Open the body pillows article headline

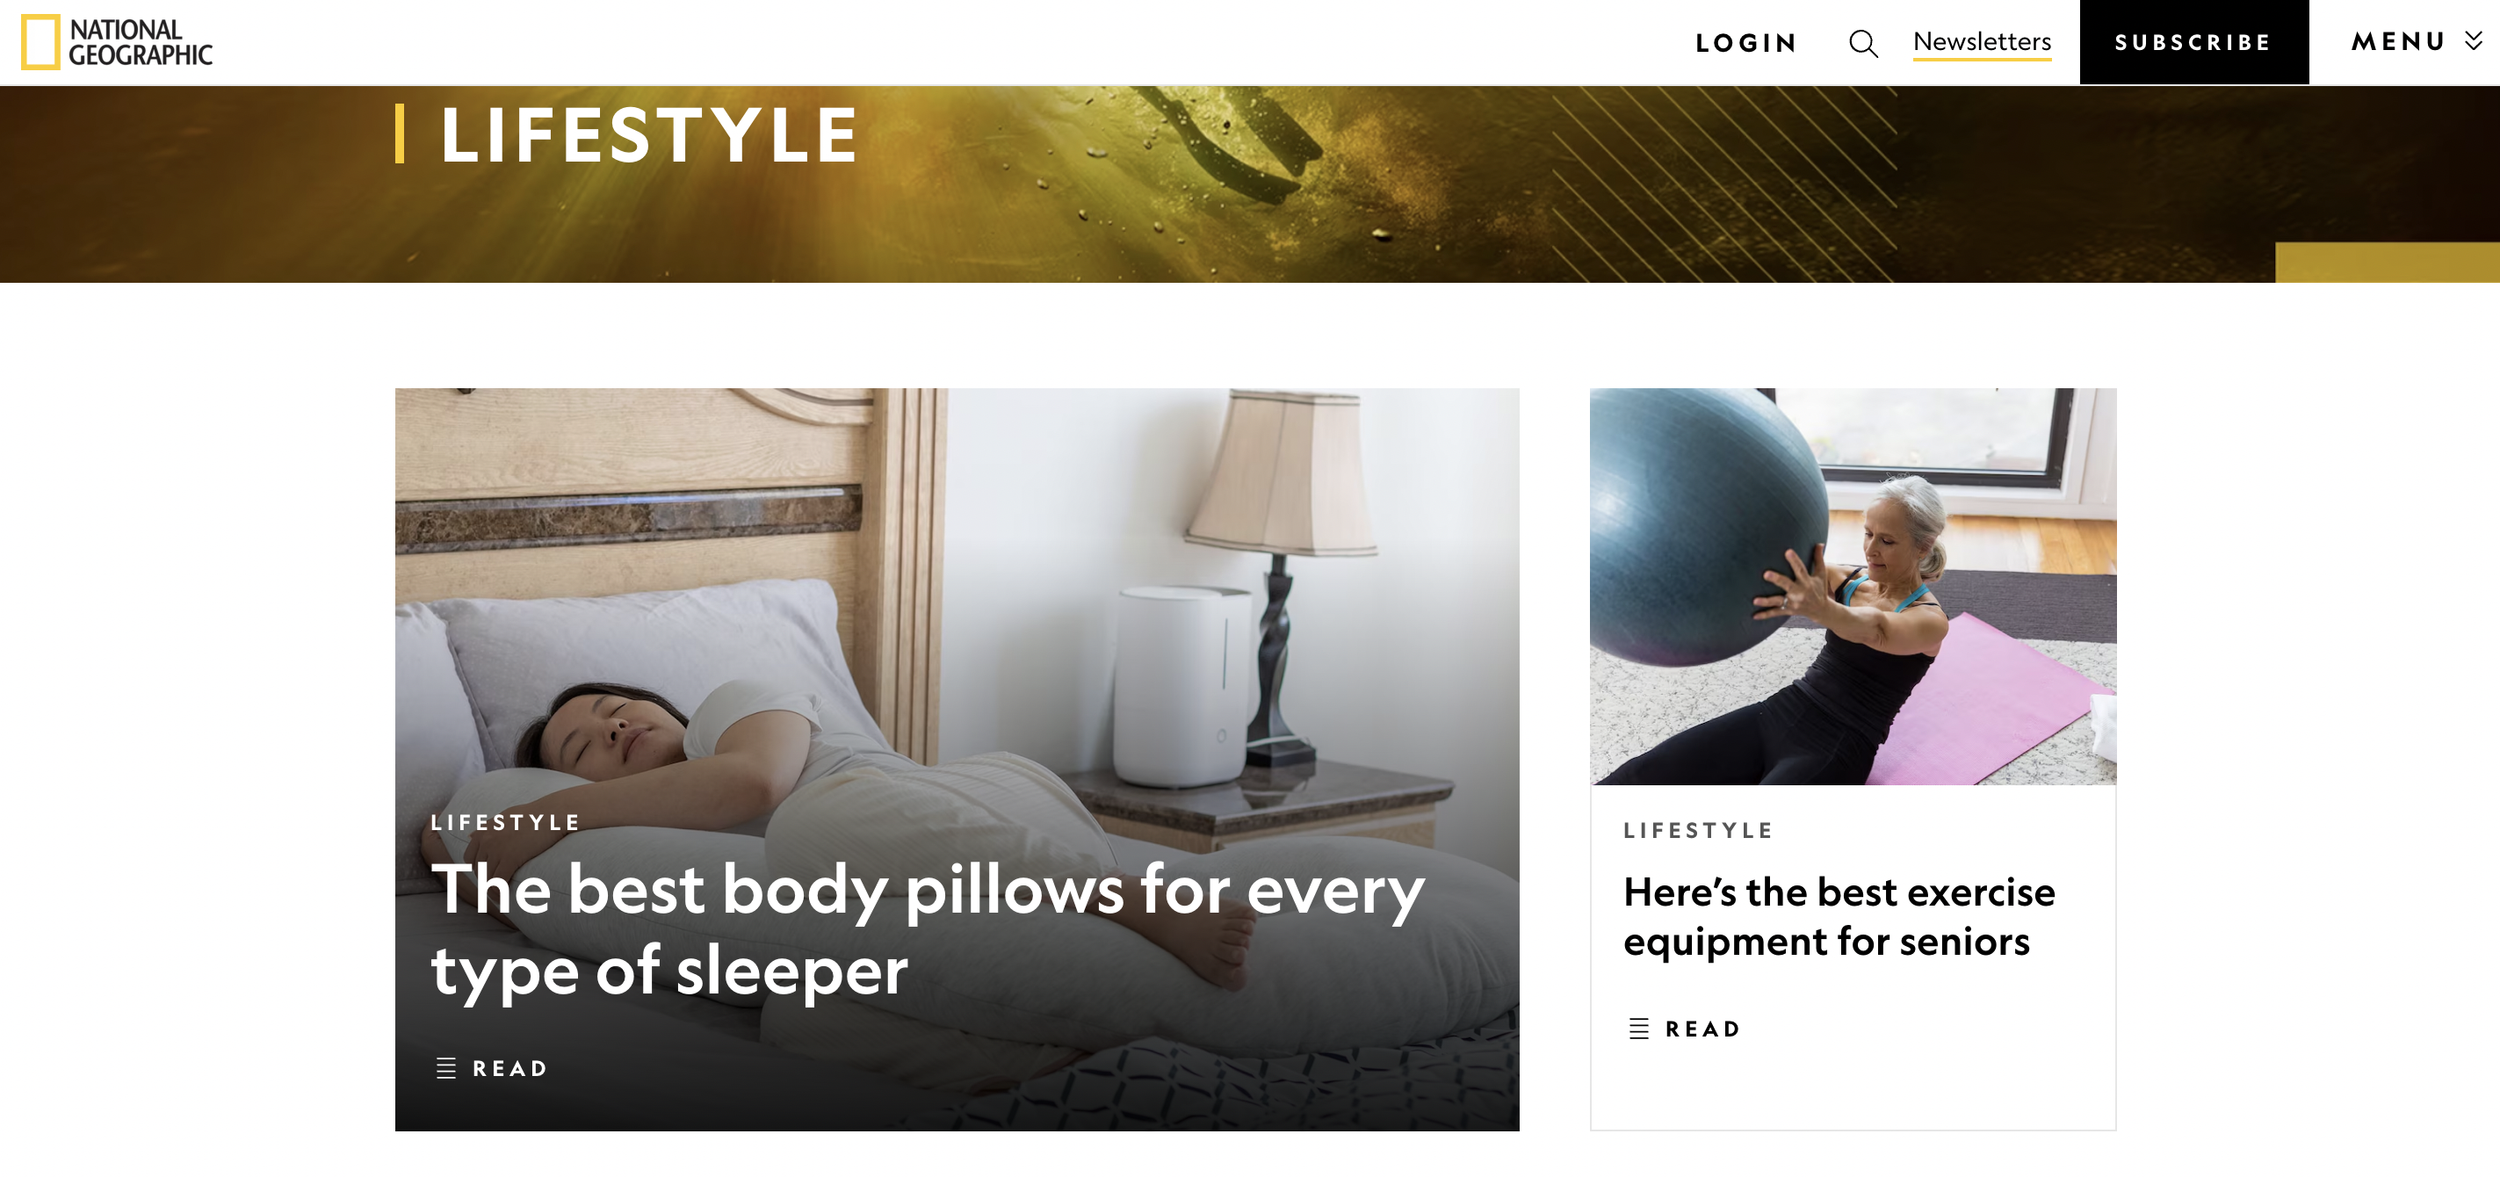927,930
